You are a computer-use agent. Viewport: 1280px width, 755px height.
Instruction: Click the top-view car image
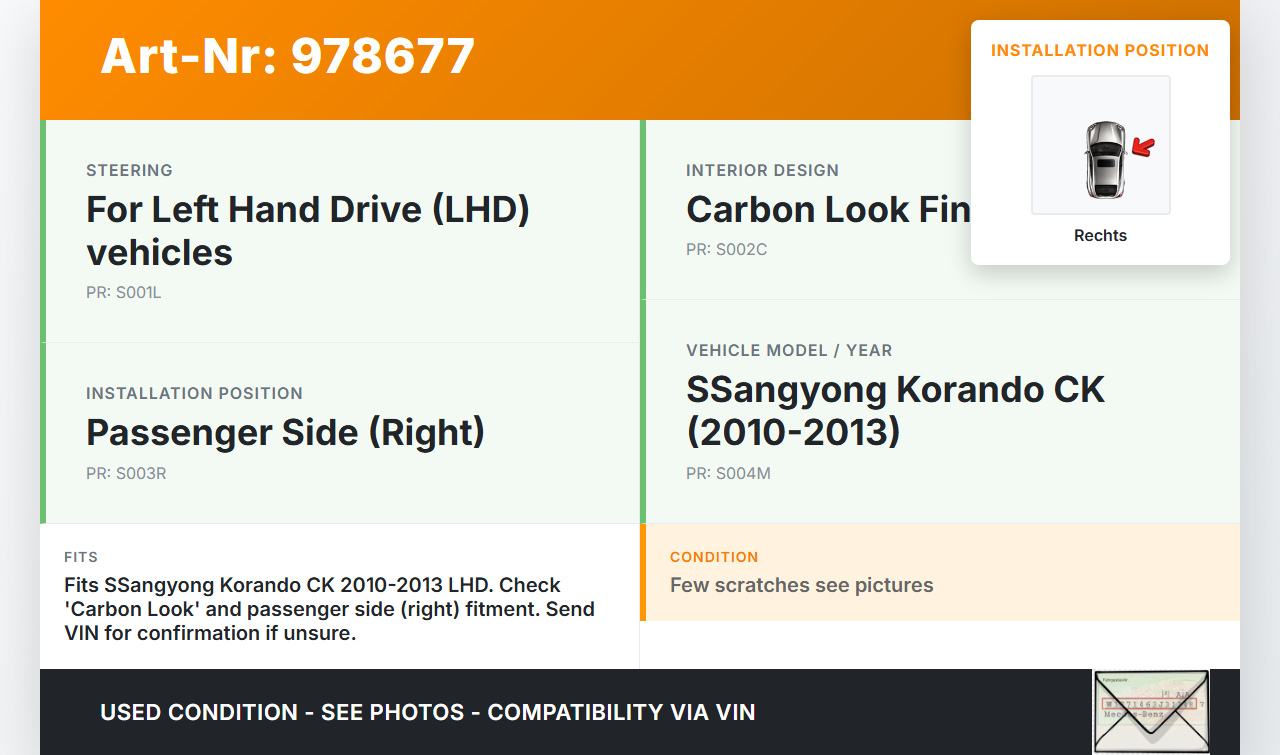1104,159
